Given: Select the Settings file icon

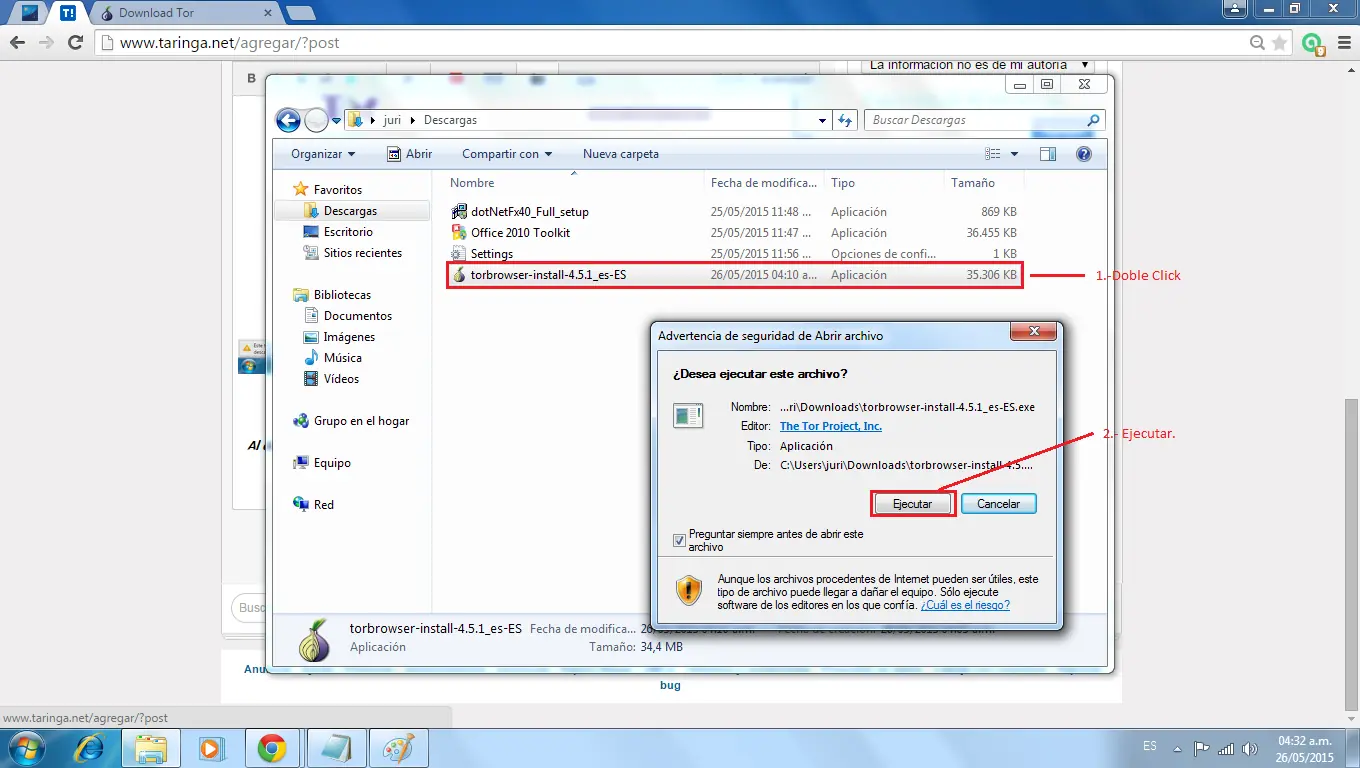Looking at the screenshot, I should point(459,254).
